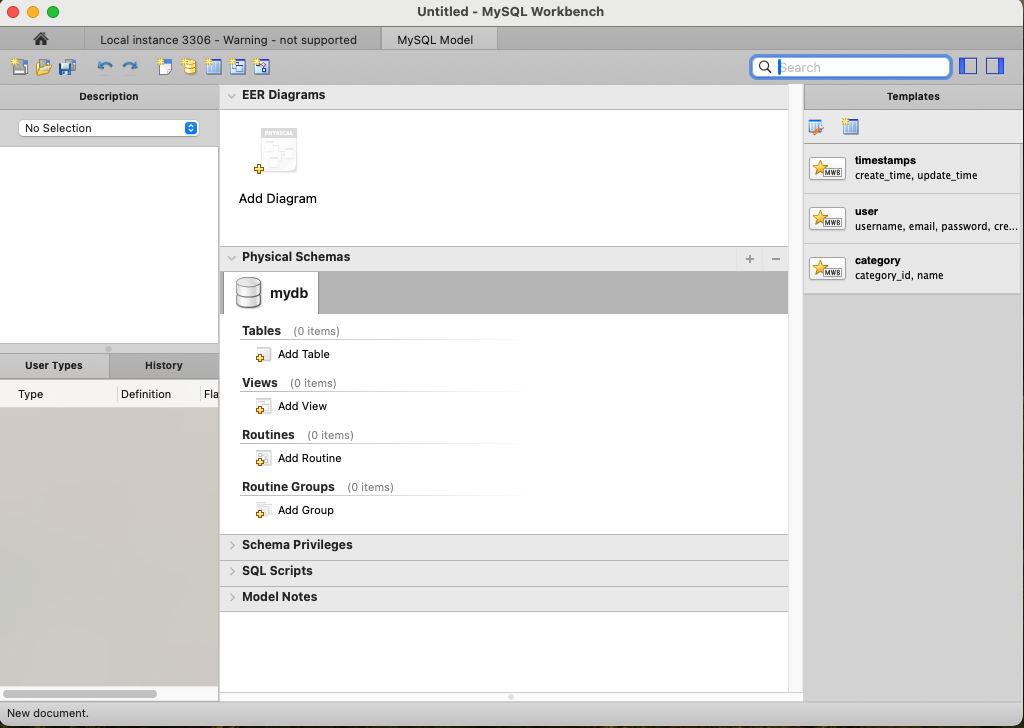Open the mydb schema tab
Image resolution: width=1024 pixels, height=728 pixels.
[x=271, y=293]
